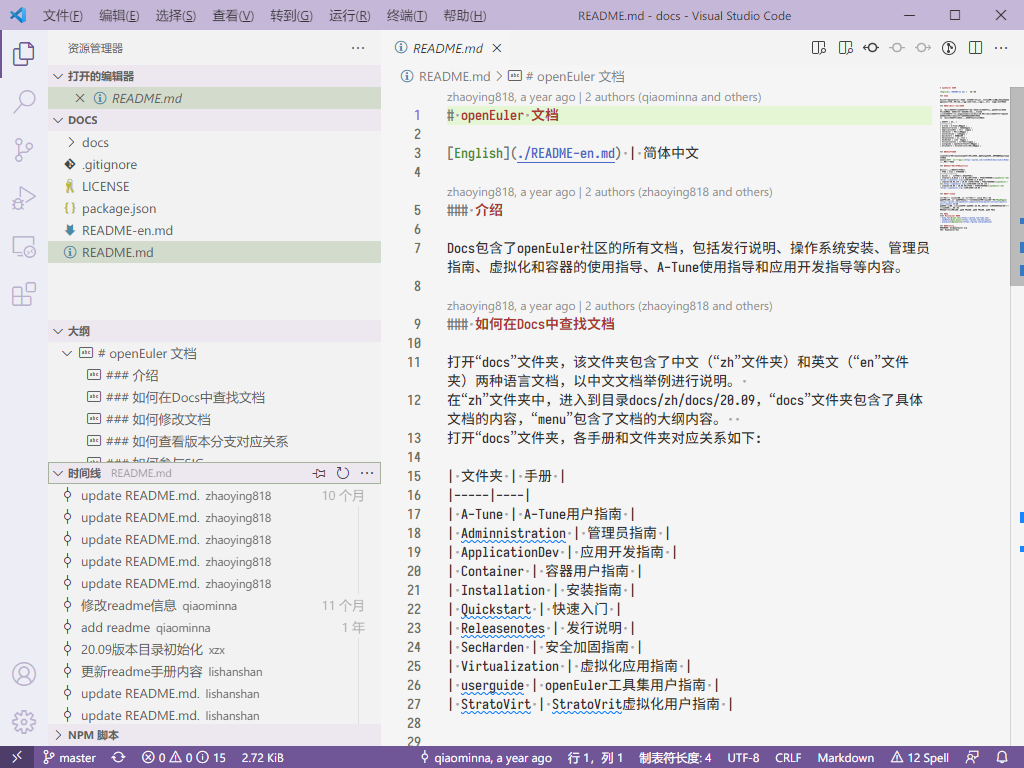
Task: Open Source Control view in activity bar
Action: click(24, 150)
